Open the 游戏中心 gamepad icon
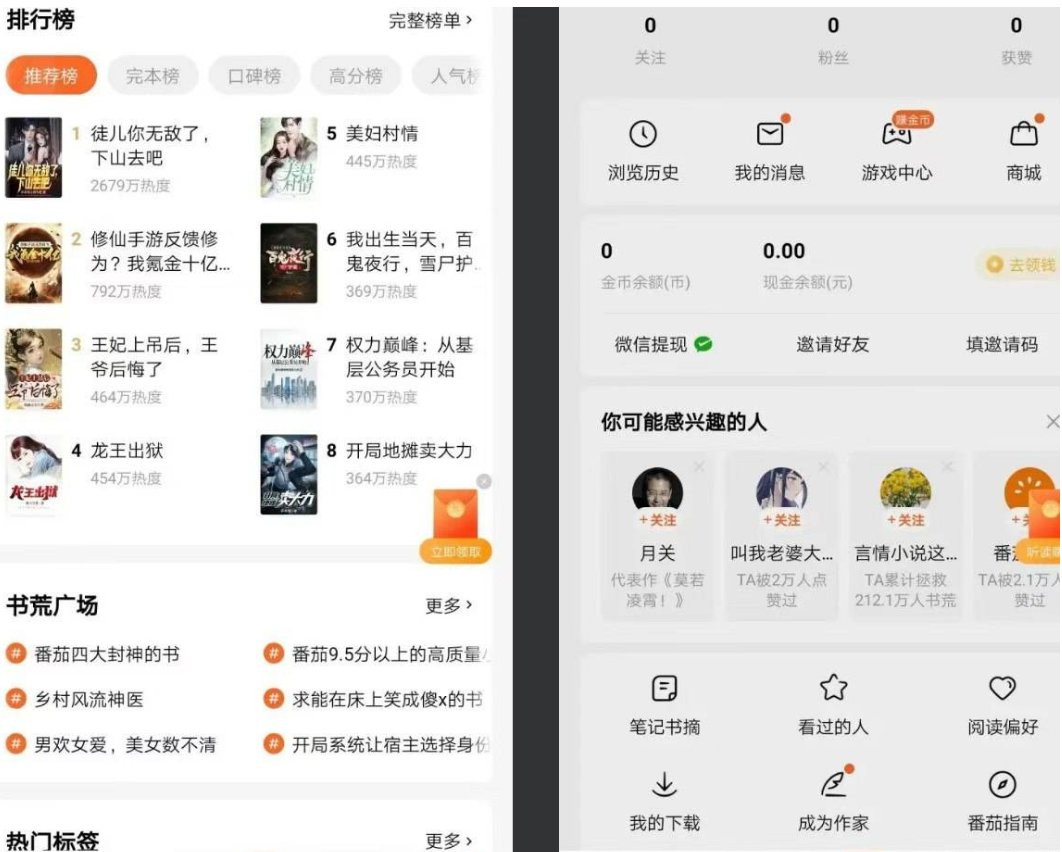 pos(896,134)
